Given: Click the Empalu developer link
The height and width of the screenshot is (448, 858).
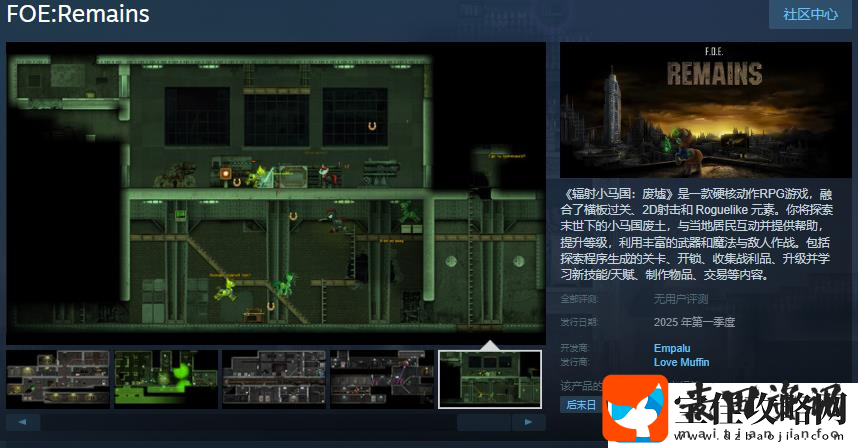Looking at the screenshot, I should (x=671, y=348).
